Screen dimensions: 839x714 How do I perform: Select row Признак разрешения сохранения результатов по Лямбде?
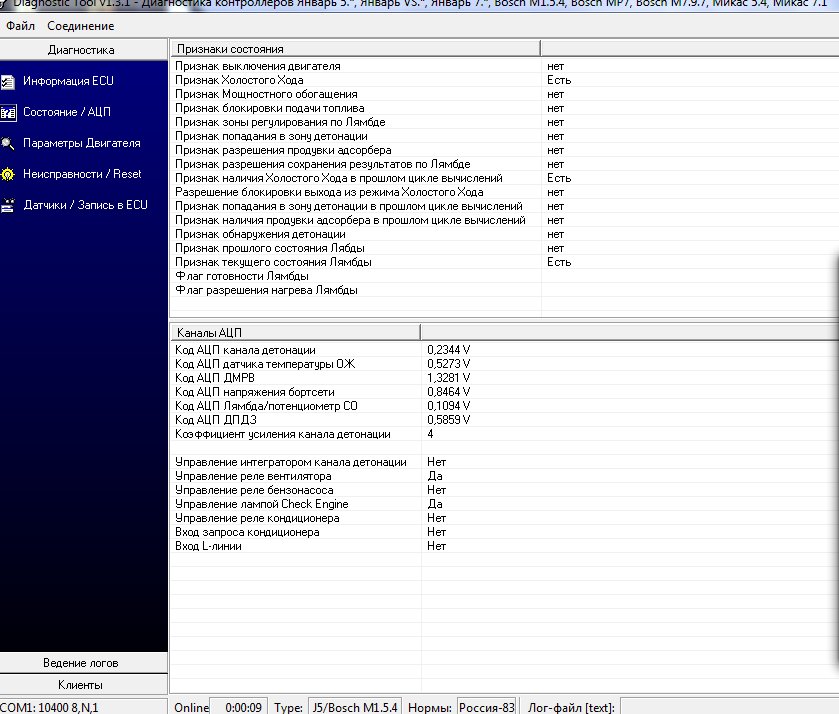(504, 164)
